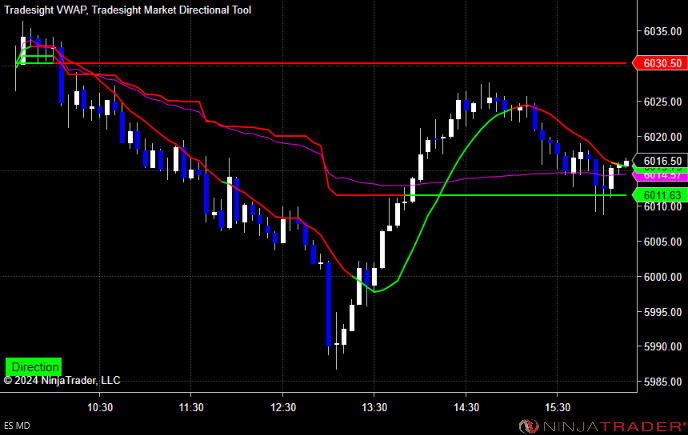Click the indicator title Tradesight VWAP label
The width and height of the screenshot is (688, 435).
45,10
